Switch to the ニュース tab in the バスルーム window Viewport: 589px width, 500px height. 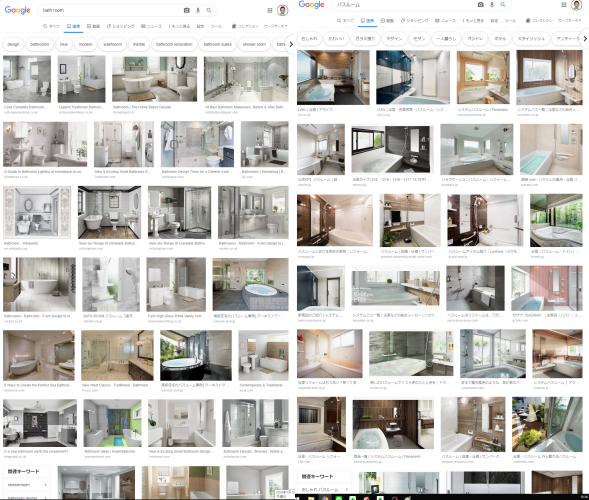pyautogui.click(x=445, y=20)
